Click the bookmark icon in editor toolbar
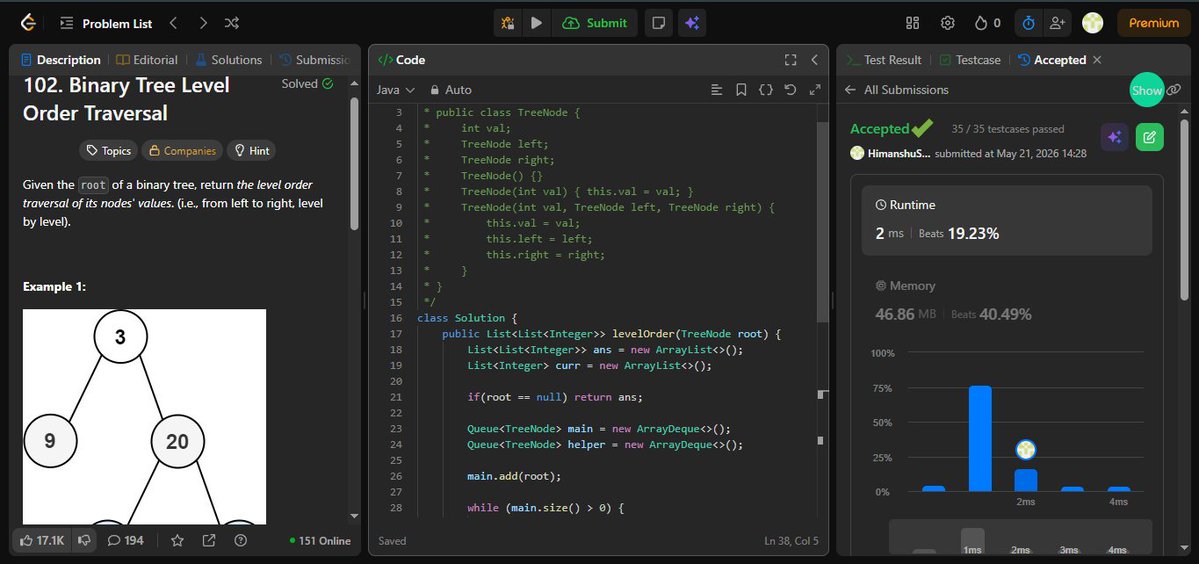The width and height of the screenshot is (1199, 564). pos(741,89)
